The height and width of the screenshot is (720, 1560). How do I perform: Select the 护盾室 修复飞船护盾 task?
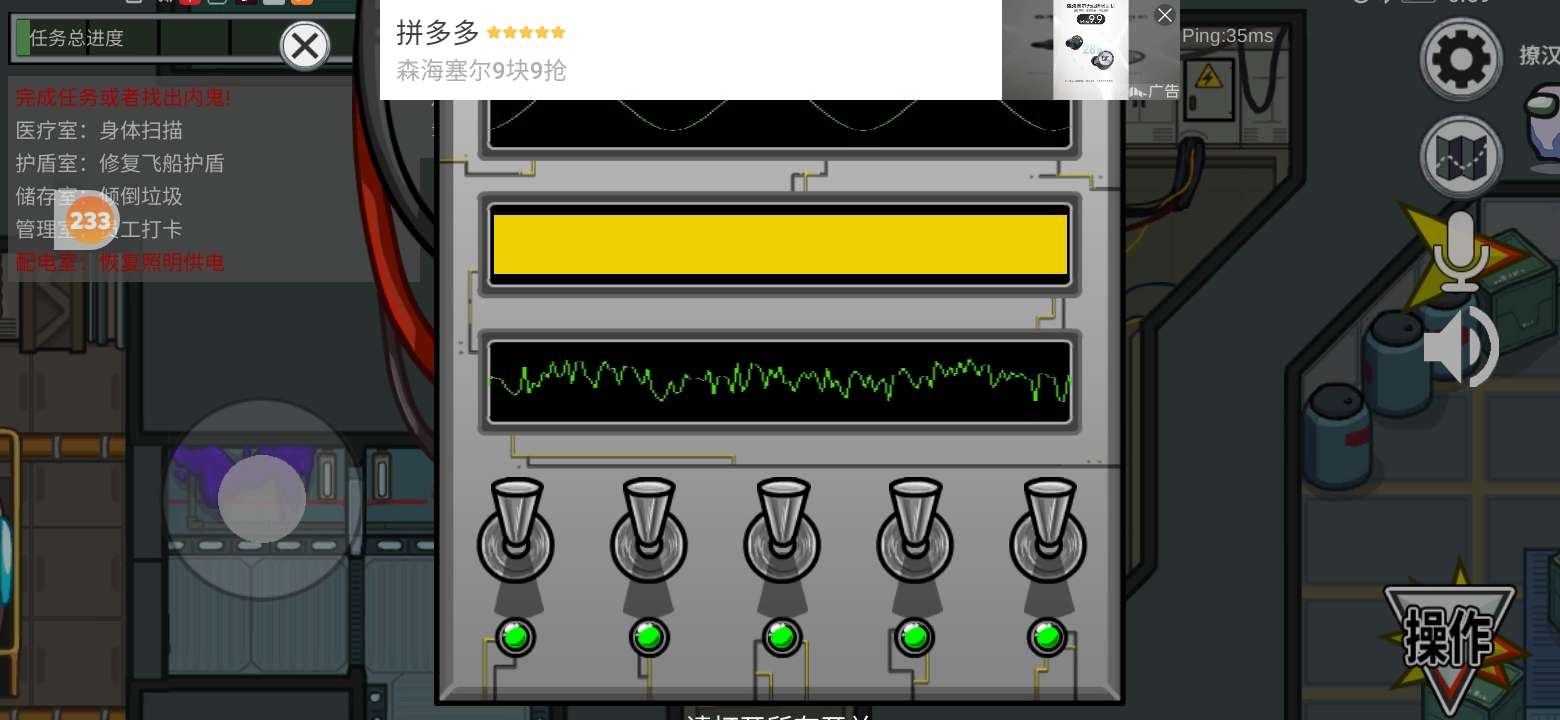tap(120, 164)
